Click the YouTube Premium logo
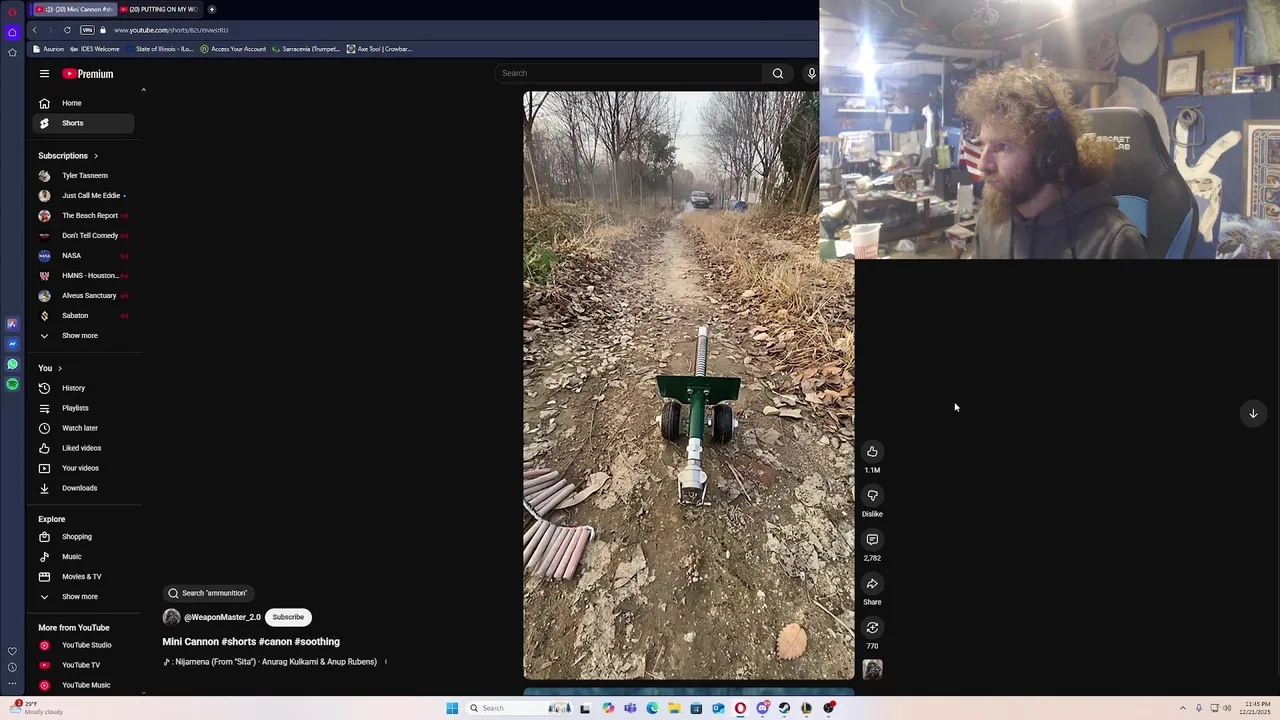This screenshot has width=1280, height=720. point(88,74)
